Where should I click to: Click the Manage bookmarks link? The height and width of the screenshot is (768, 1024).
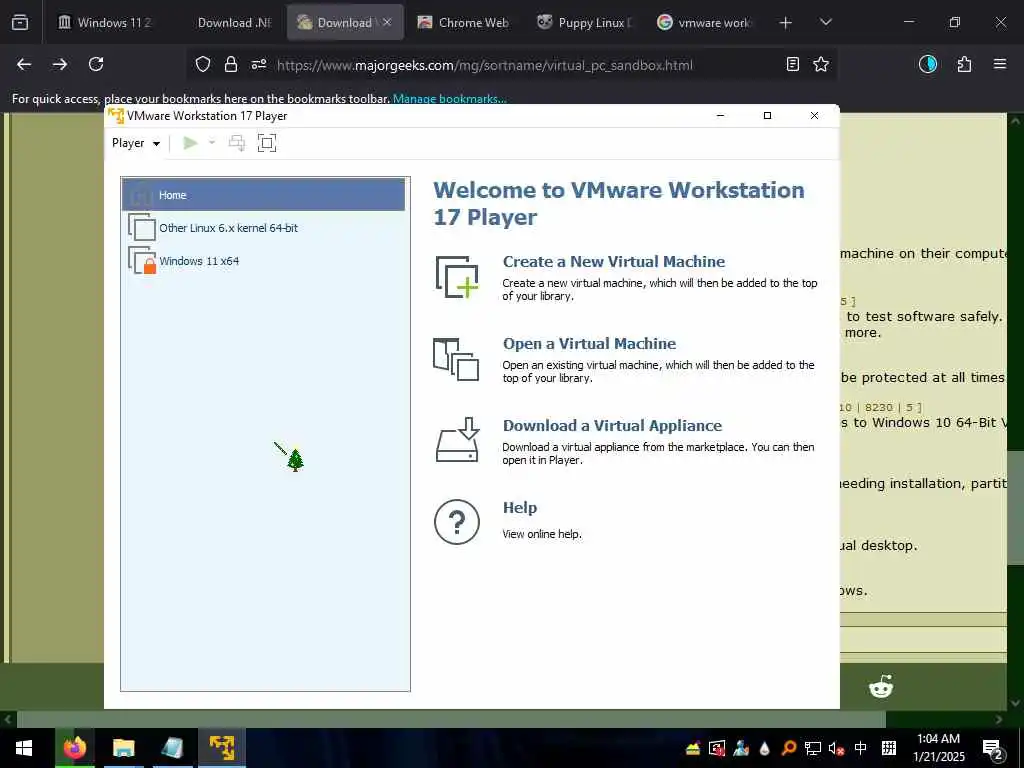point(449,99)
